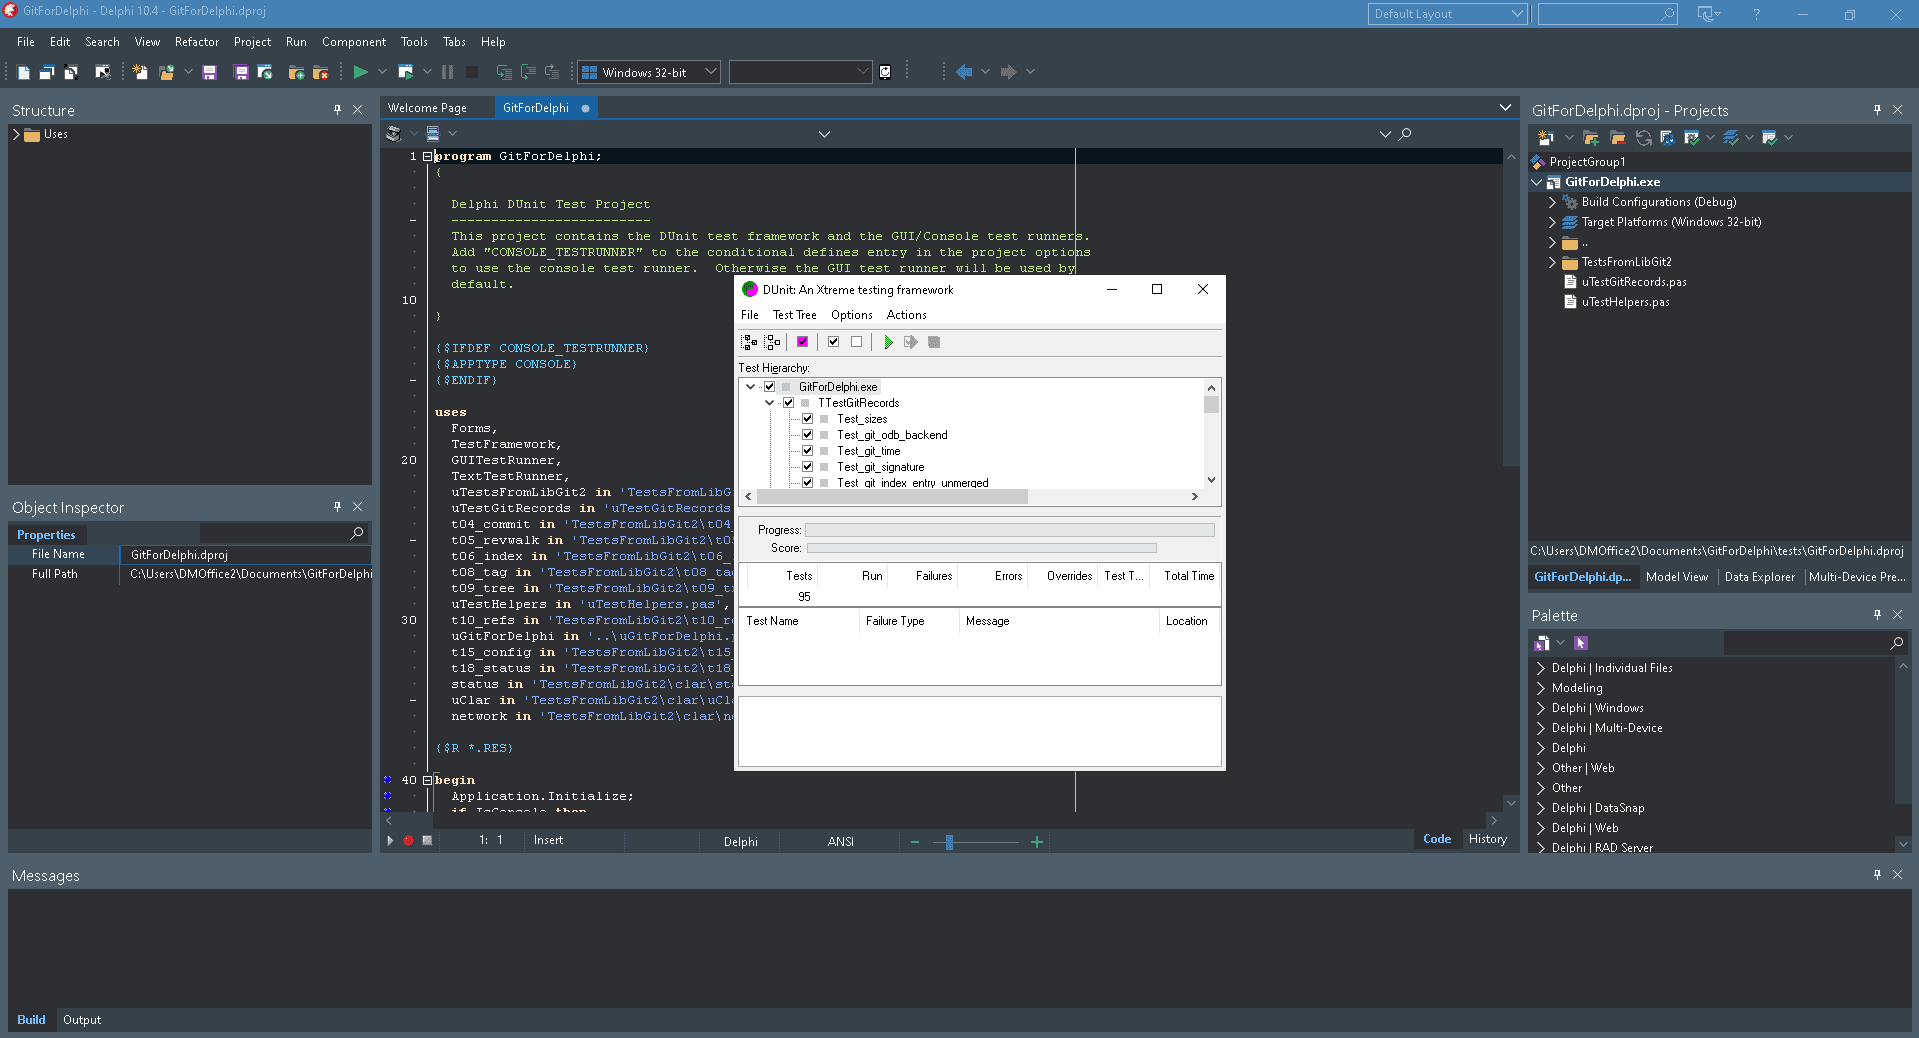Click the device rotate icon beside empty combo
Viewport: 1919px width, 1038px height.
point(885,72)
